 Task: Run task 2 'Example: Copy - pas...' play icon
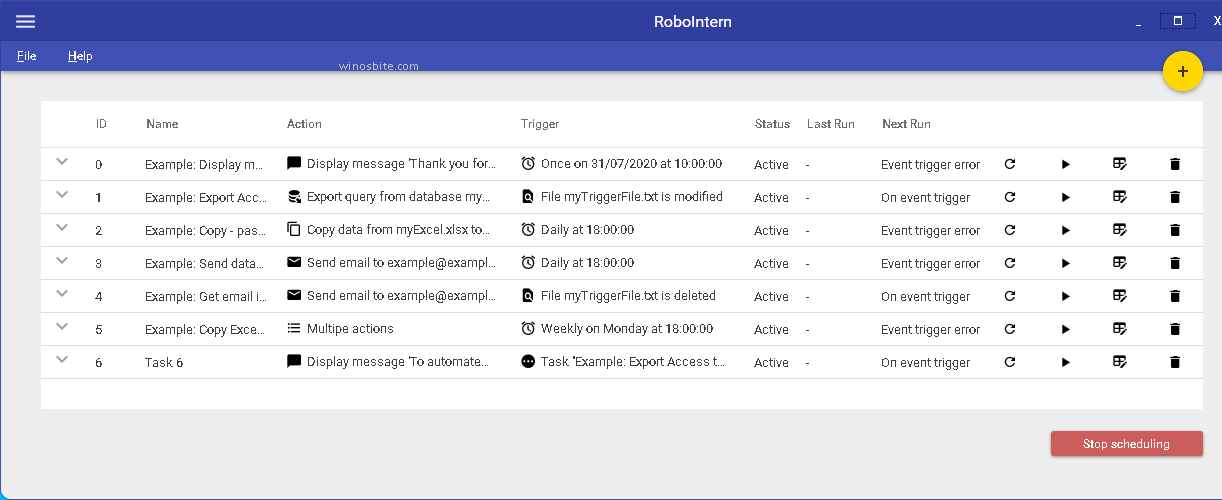point(1066,230)
